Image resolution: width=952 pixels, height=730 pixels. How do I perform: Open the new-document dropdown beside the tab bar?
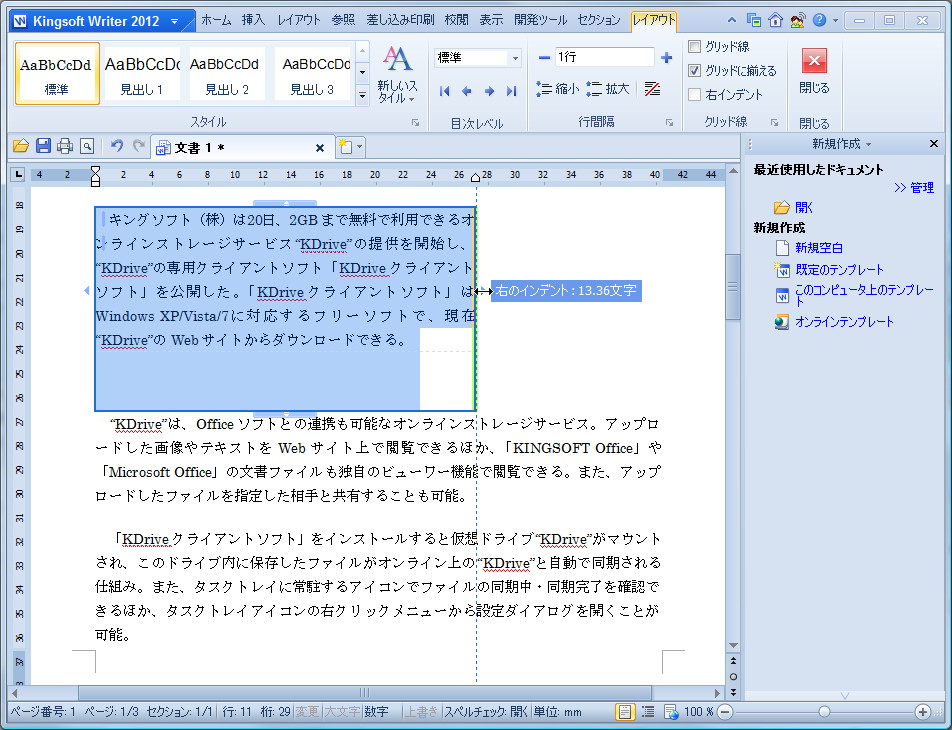tap(352, 145)
